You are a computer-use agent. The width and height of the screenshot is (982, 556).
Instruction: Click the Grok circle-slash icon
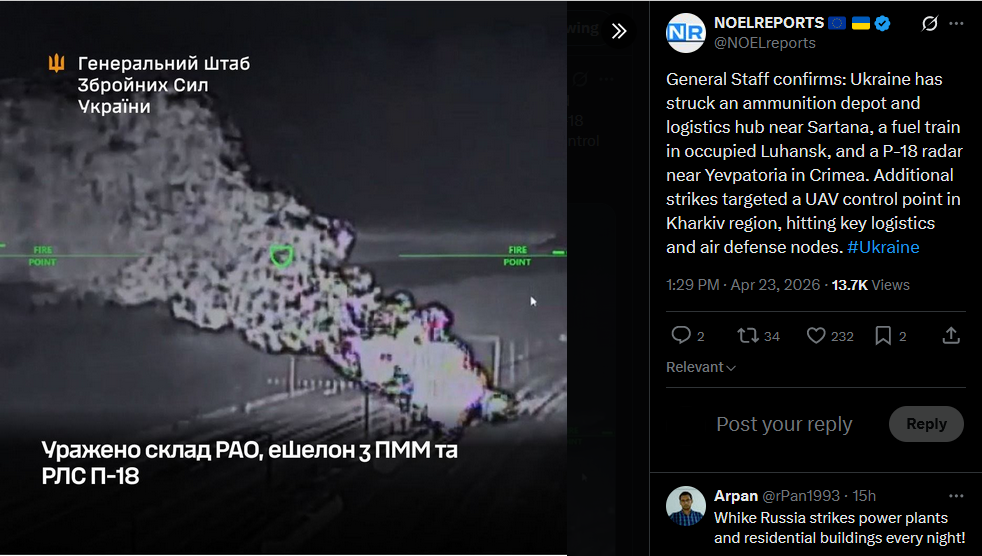coord(929,24)
